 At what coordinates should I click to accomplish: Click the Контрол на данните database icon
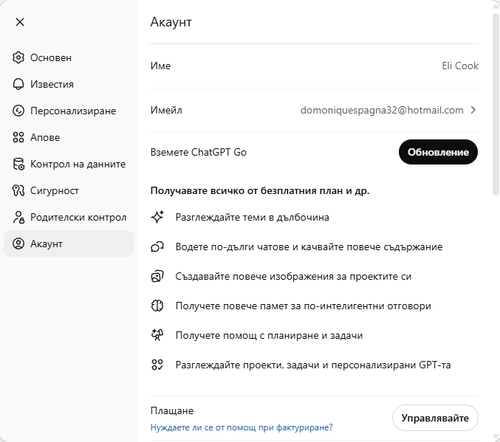coord(18,164)
